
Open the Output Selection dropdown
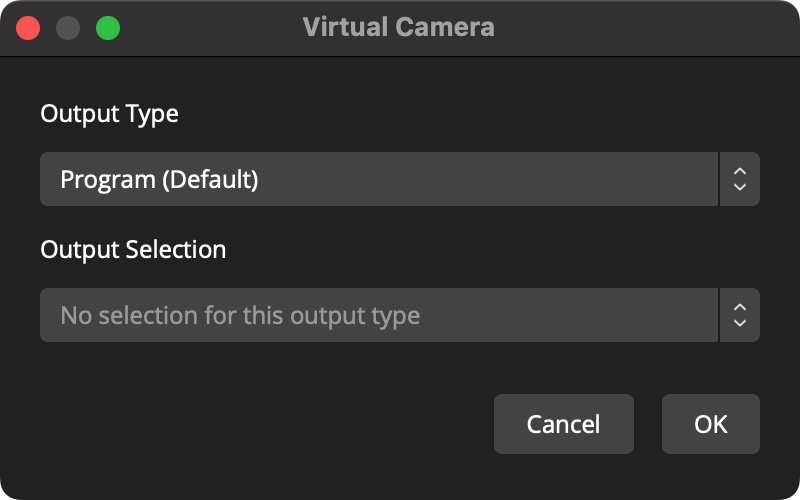[x=399, y=315]
